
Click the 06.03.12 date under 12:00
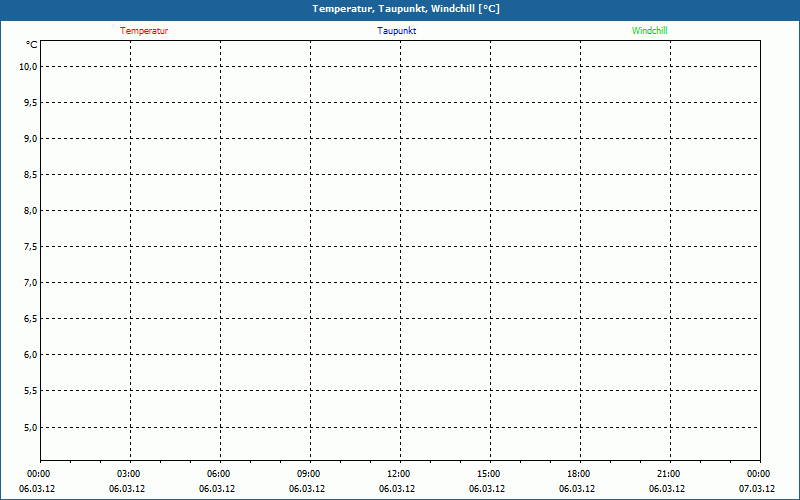pyautogui.click(x=397, y=489)
